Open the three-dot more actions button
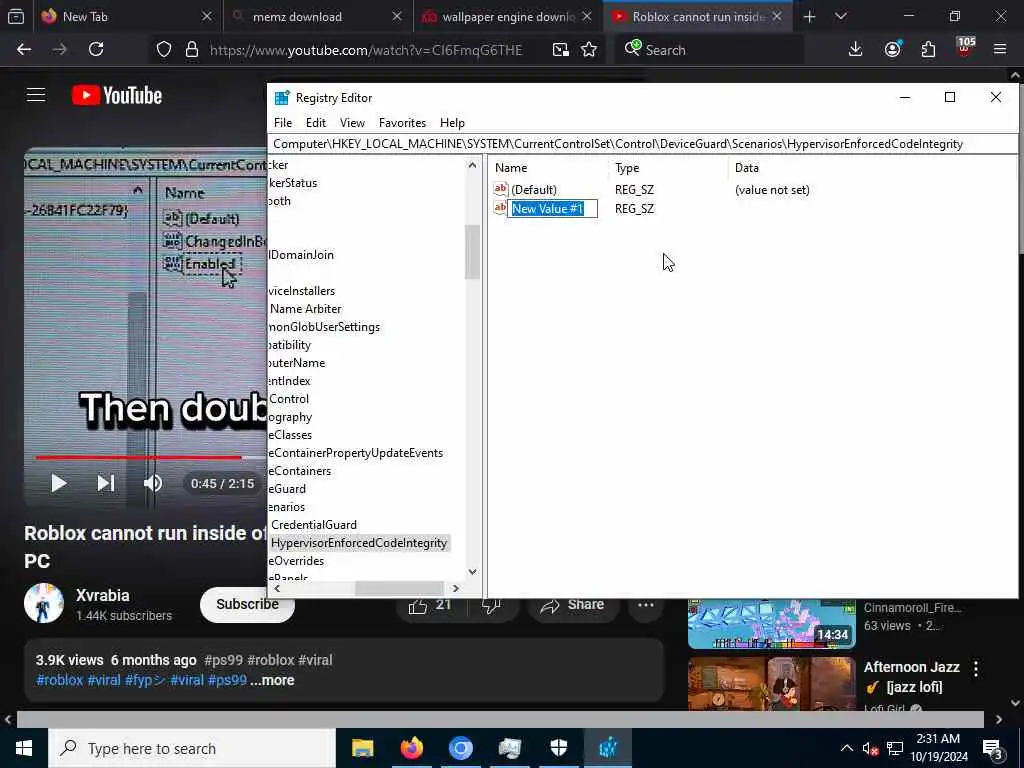This screenshot has width=1024, height=768. pos(646,605)
